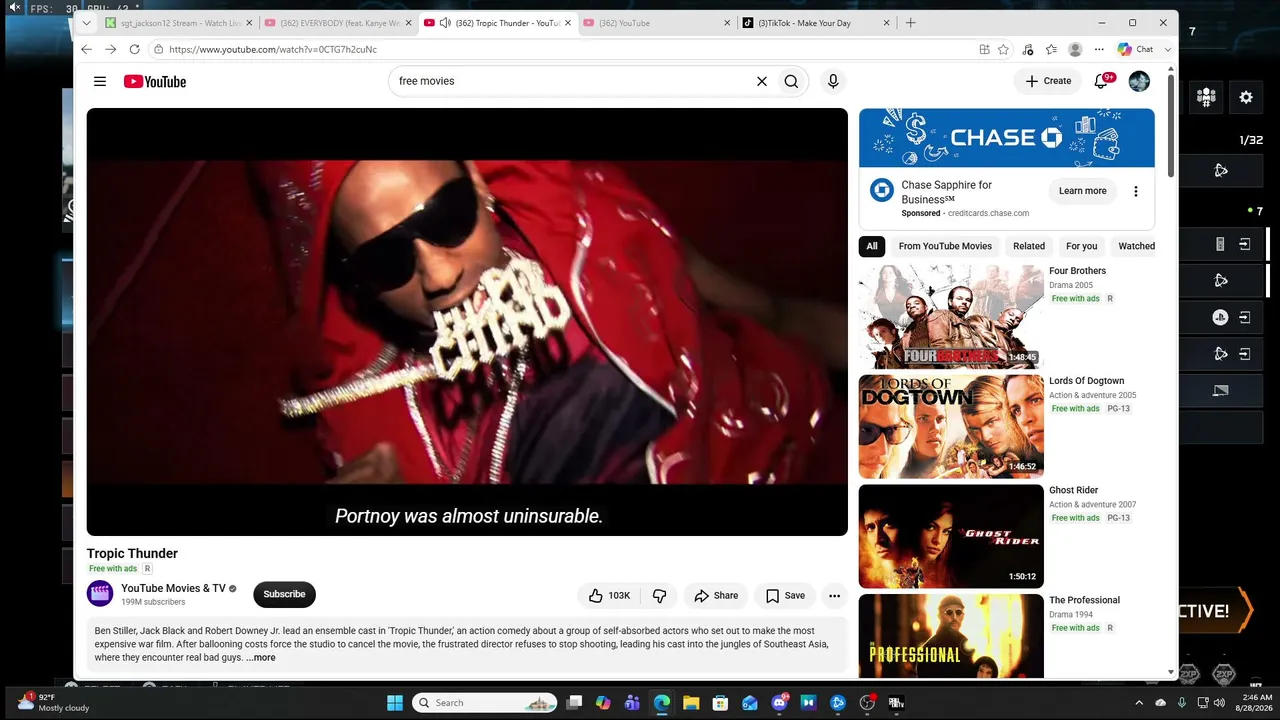1280x720 pixels.
Task: Select the 'For you' filter chip
Action: coord(1082,246)
